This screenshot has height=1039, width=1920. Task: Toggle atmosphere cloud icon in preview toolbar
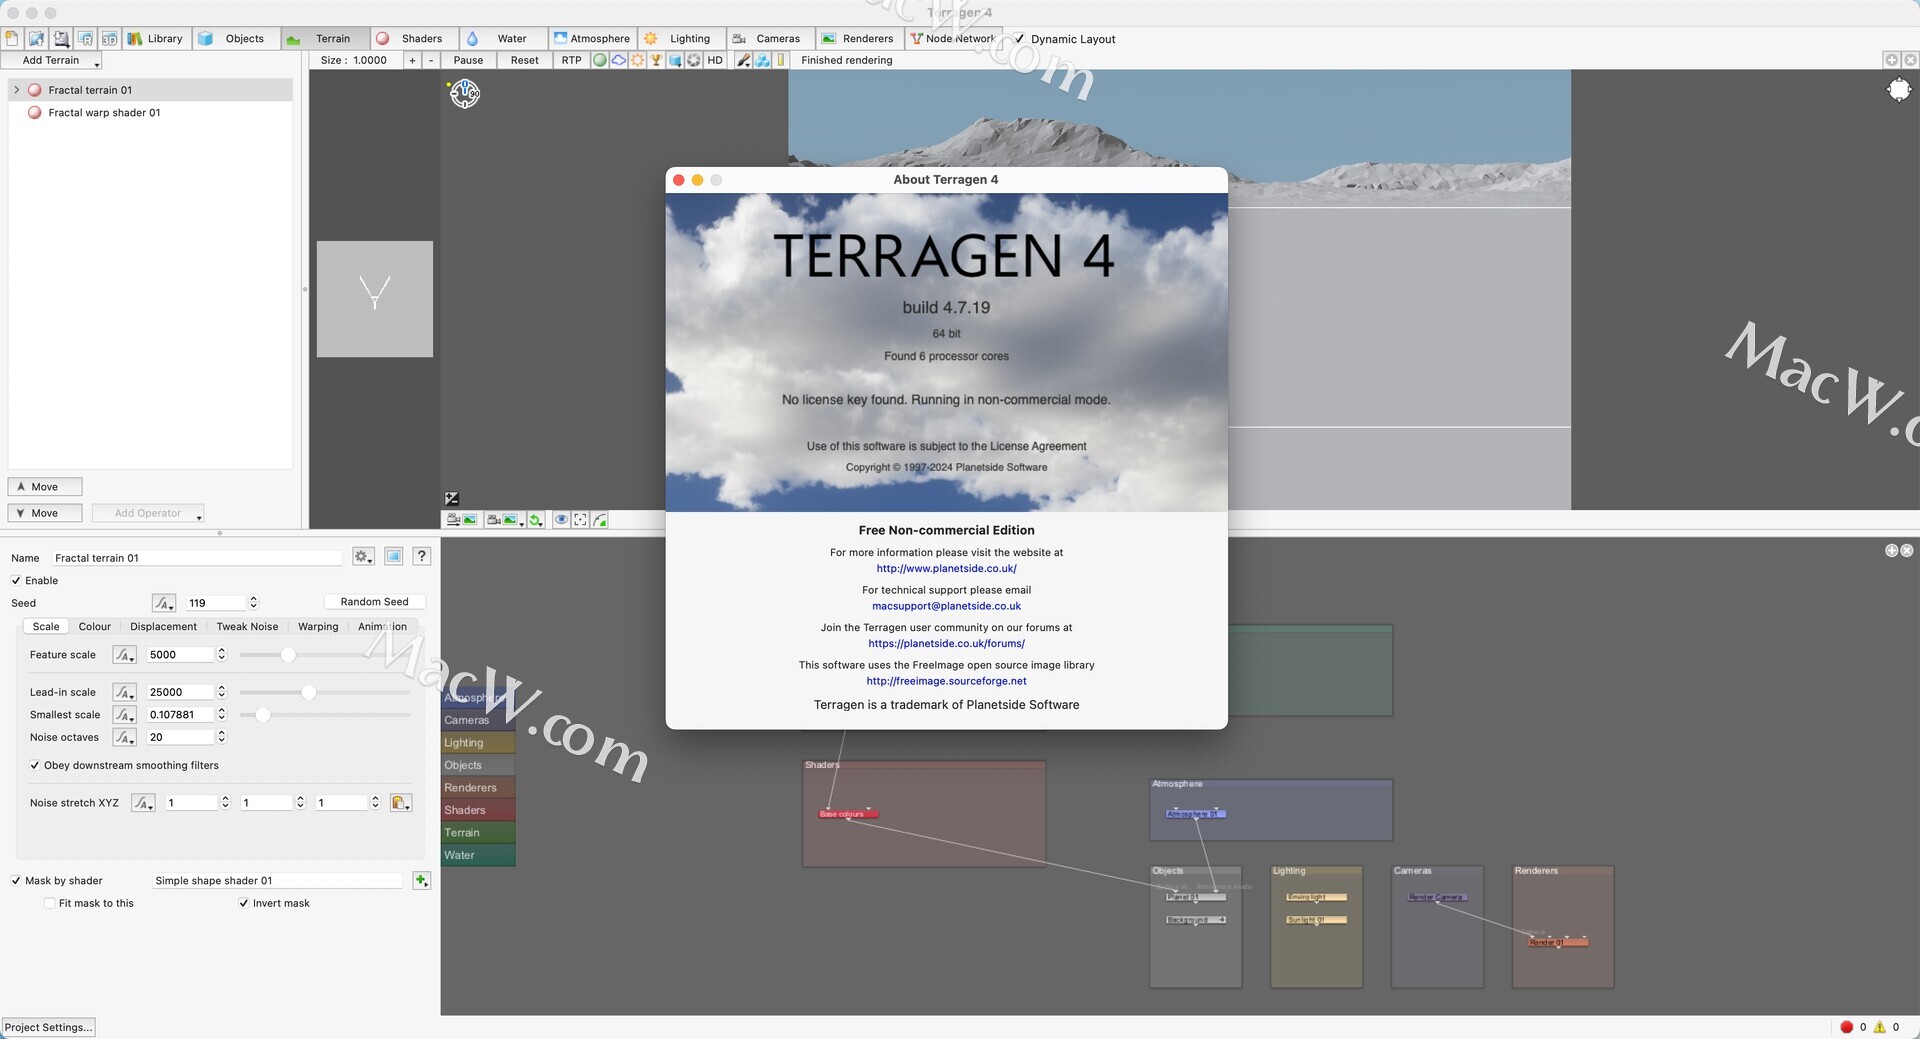pyautogui.click(x=619, y=60)
